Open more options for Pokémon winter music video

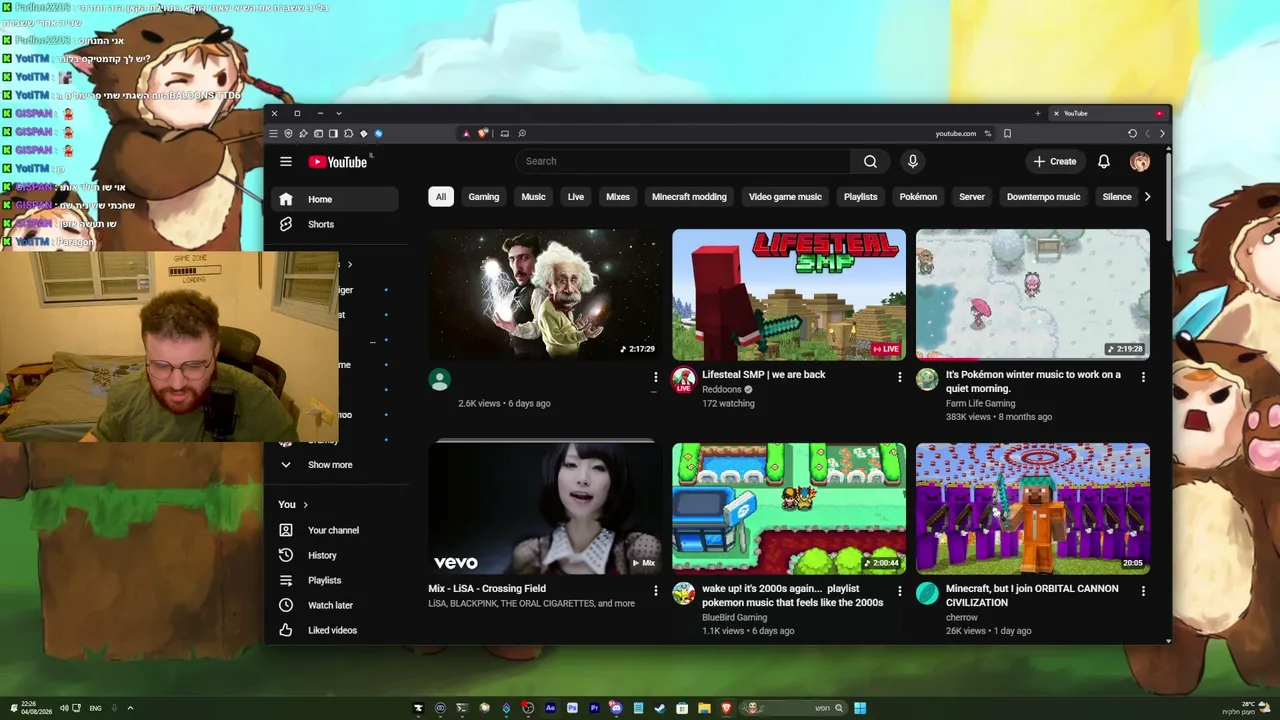click(x=1143, y=377)
